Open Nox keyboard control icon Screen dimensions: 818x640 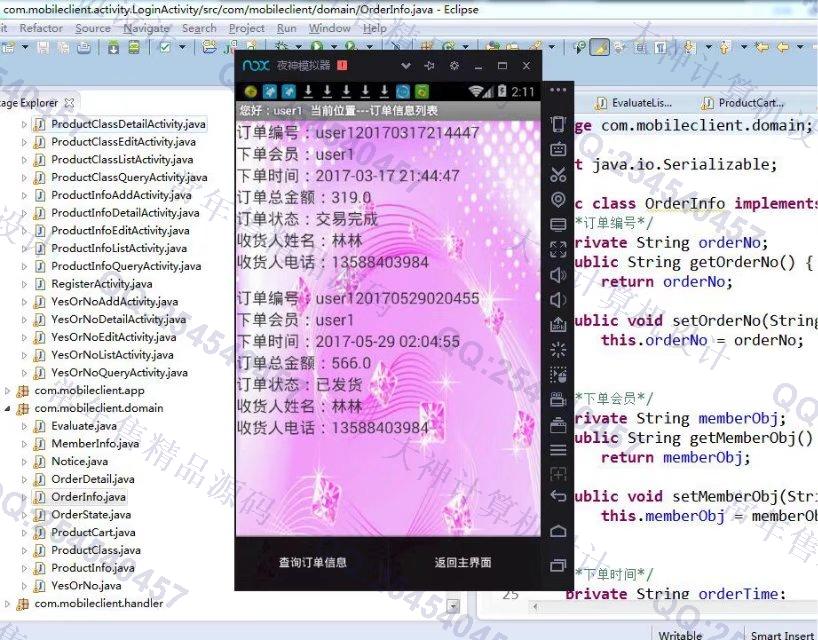point(558,150)
